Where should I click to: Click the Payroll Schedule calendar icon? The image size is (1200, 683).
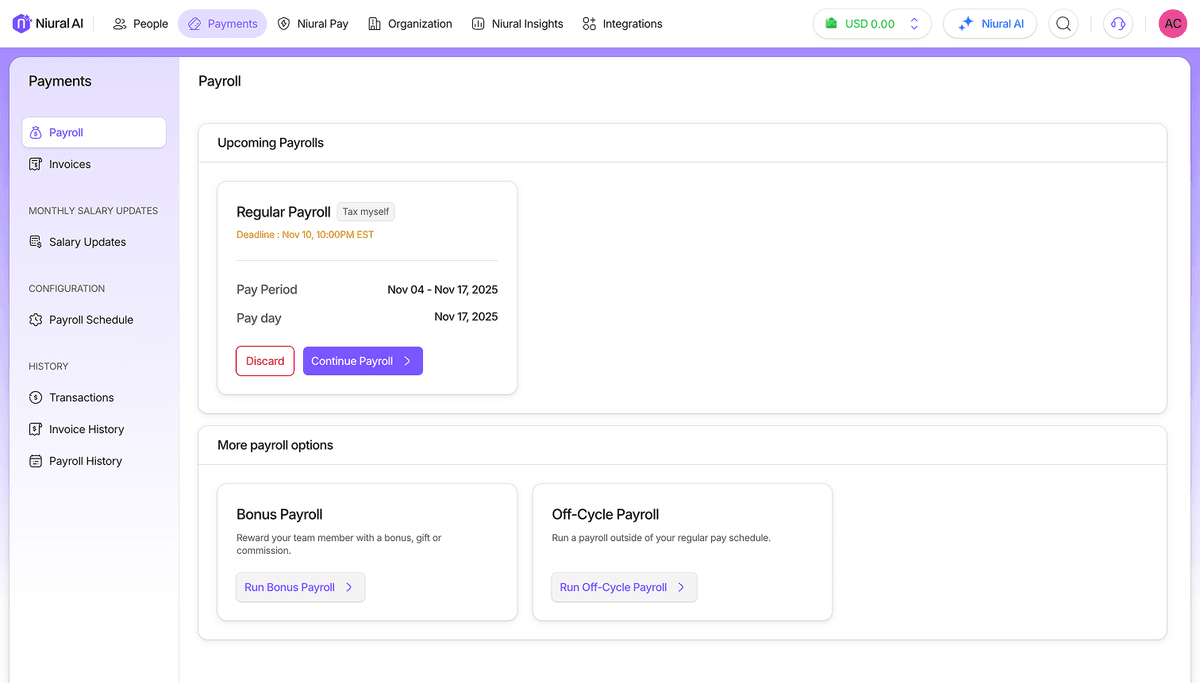(34, 319)
